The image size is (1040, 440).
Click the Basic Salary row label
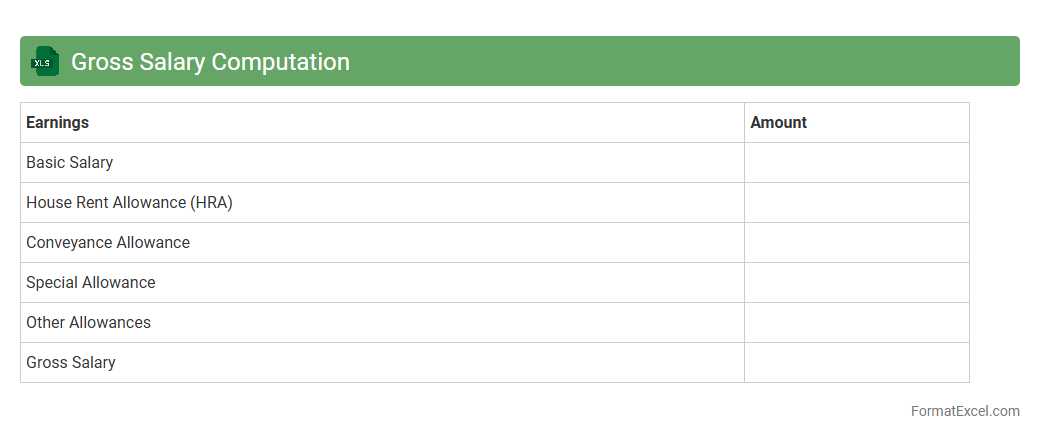click(69, 163)
